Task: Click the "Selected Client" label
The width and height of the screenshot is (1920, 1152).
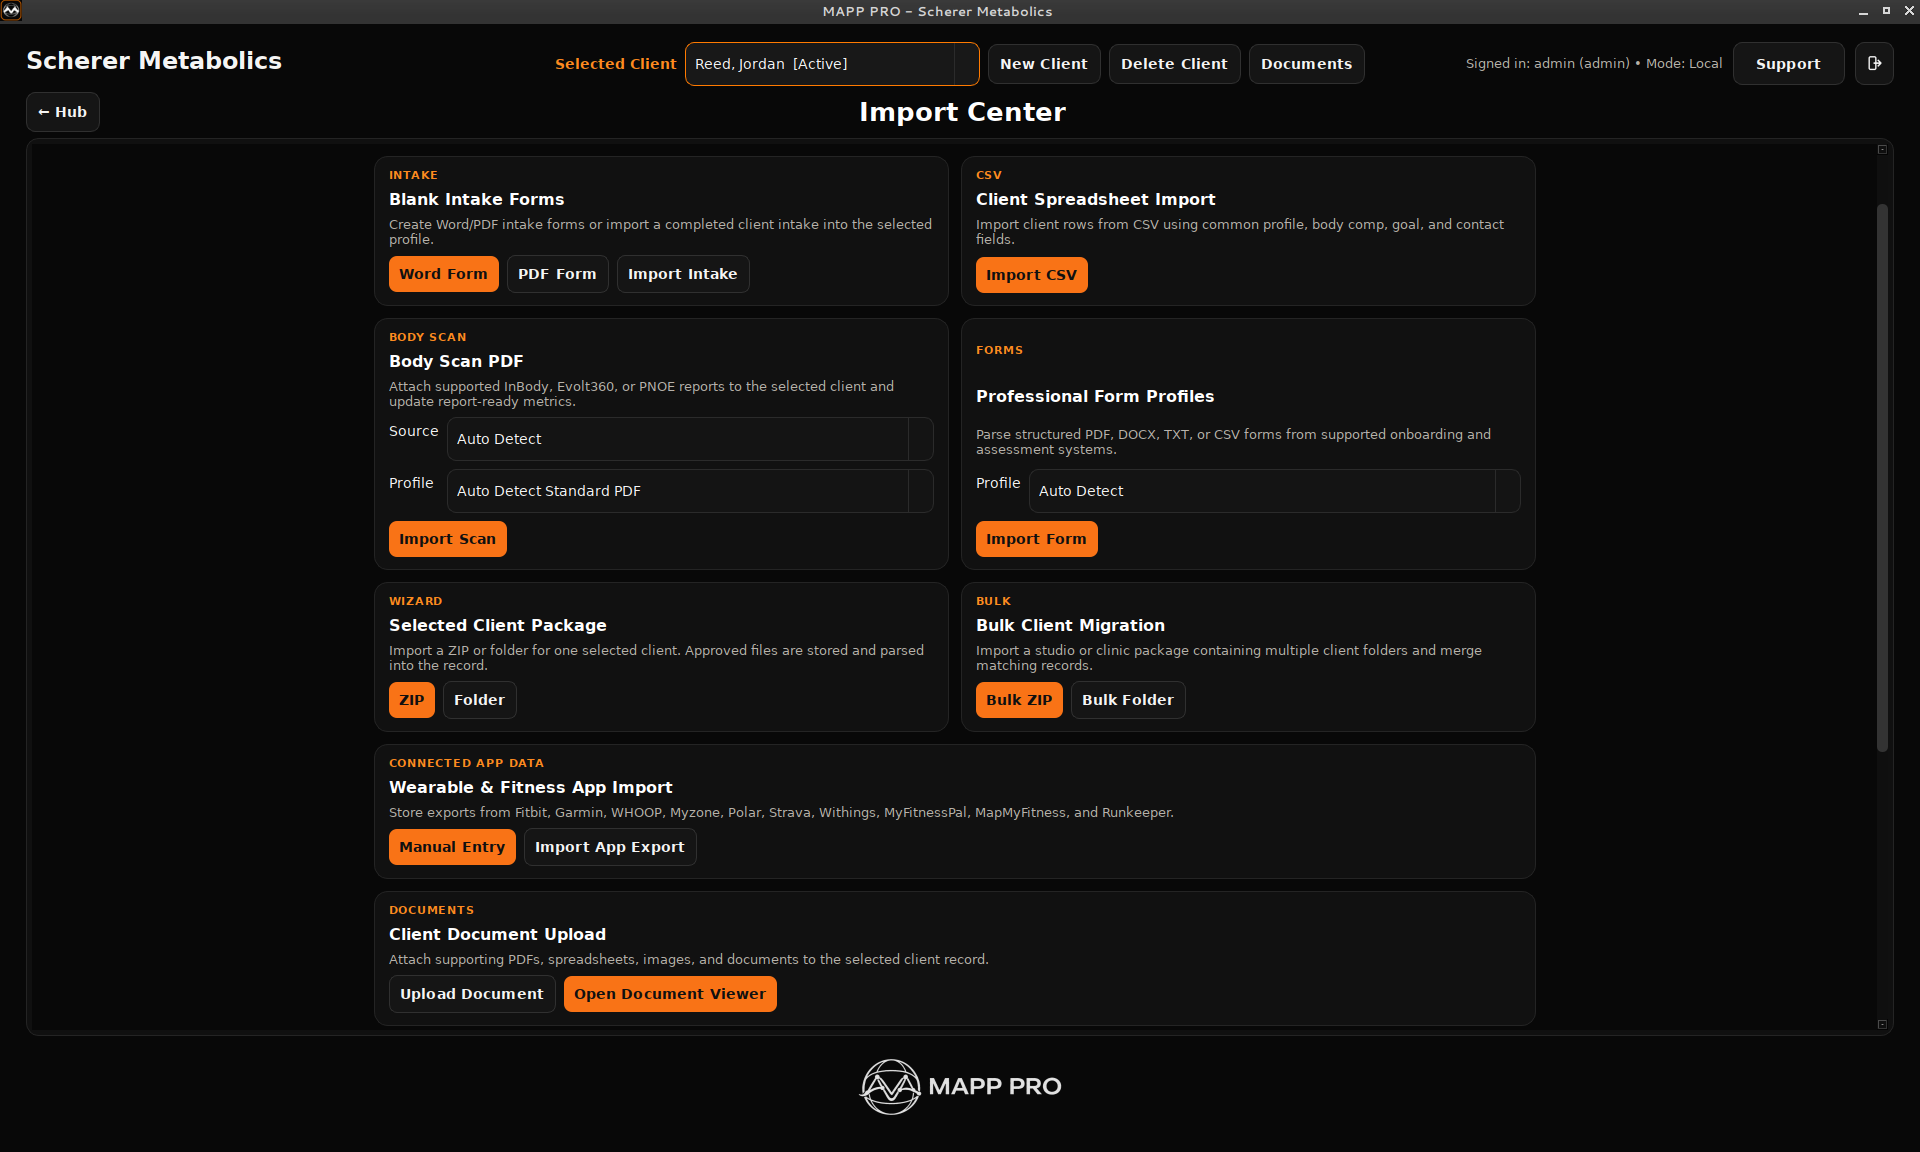Action: [x=616, y=64]
